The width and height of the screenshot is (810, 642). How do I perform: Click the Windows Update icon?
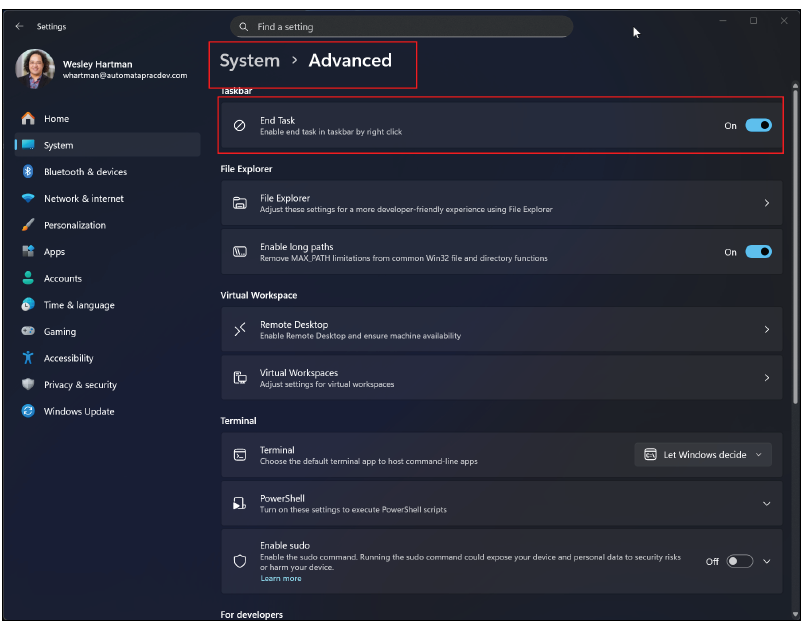[x=28, y=411]
